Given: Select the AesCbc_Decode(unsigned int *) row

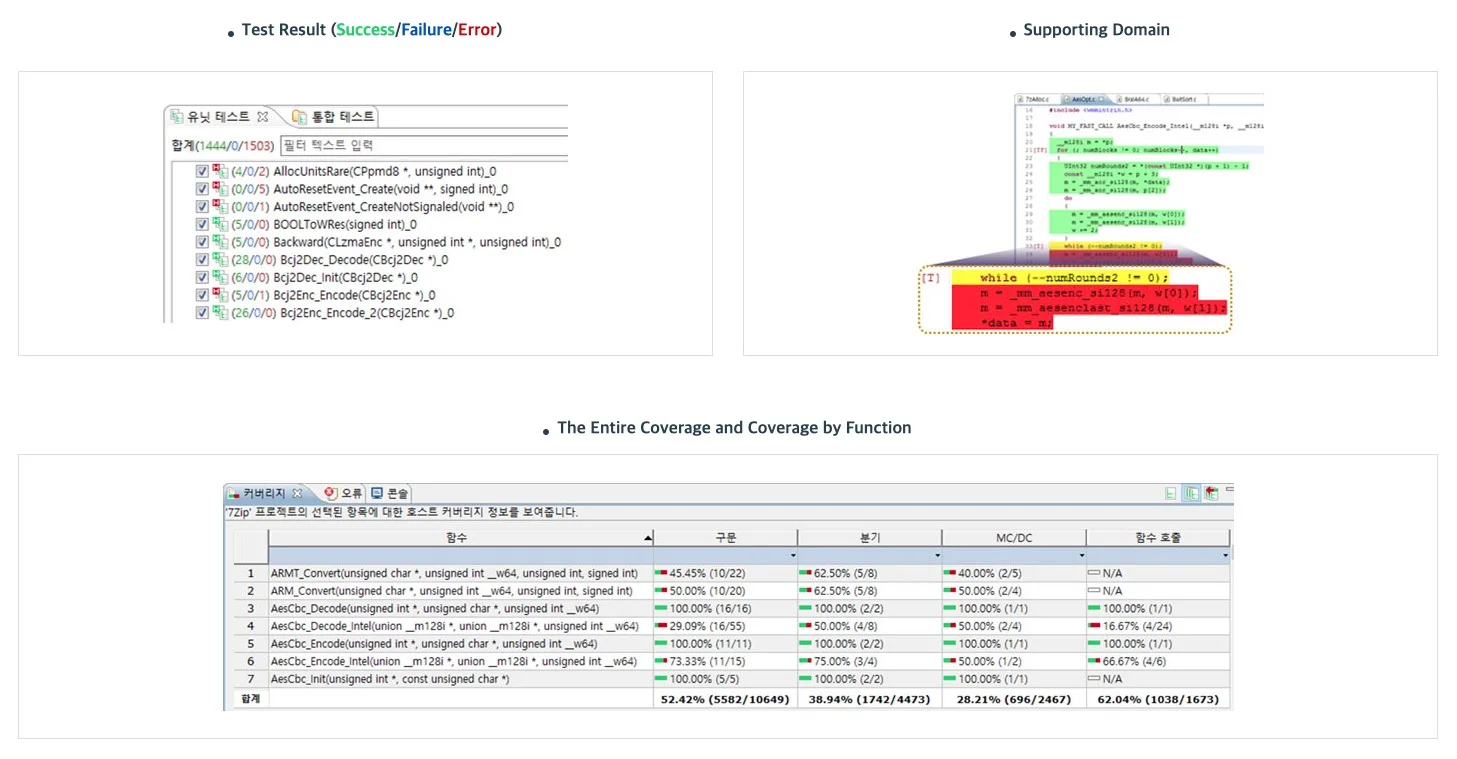Looking at the screenshot, I should point(732,608).
